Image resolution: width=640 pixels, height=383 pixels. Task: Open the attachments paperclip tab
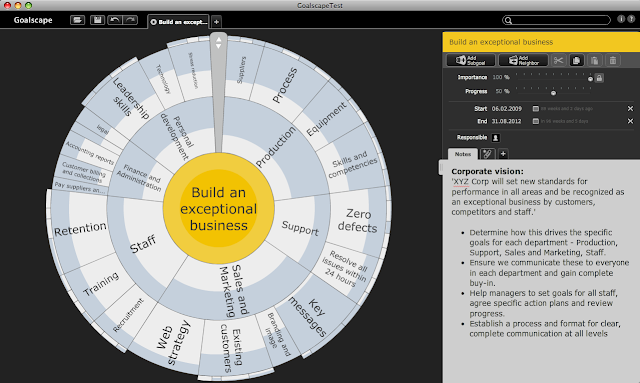[x=487, y=154]
